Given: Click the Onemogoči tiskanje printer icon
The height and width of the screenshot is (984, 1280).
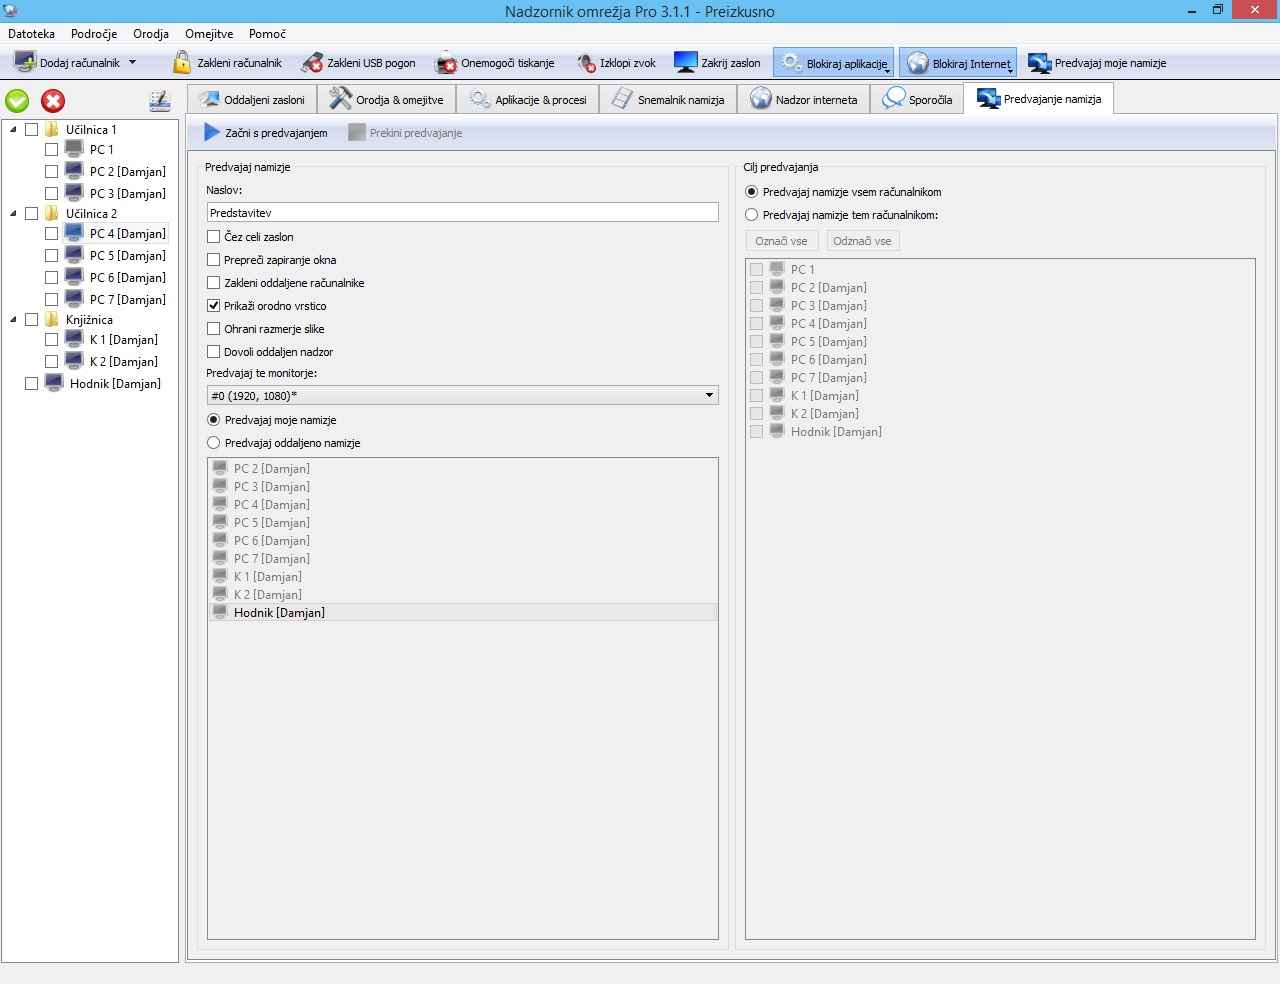Looking at the screenshot, I should click(x=445, y=63).
